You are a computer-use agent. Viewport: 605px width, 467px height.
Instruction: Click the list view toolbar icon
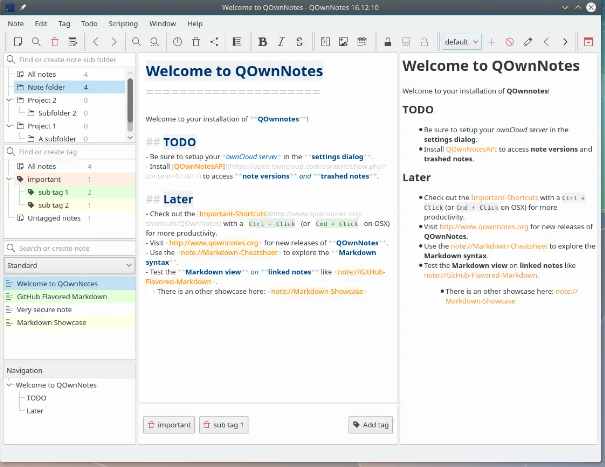[x=237, y=42]
